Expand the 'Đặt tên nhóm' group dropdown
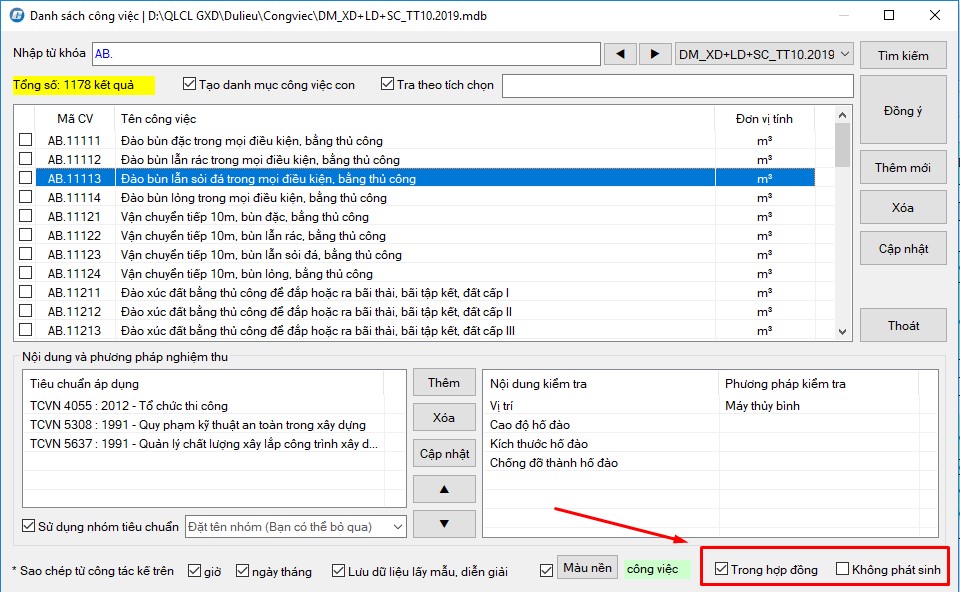The image size is (960, 592). point(398,526)
